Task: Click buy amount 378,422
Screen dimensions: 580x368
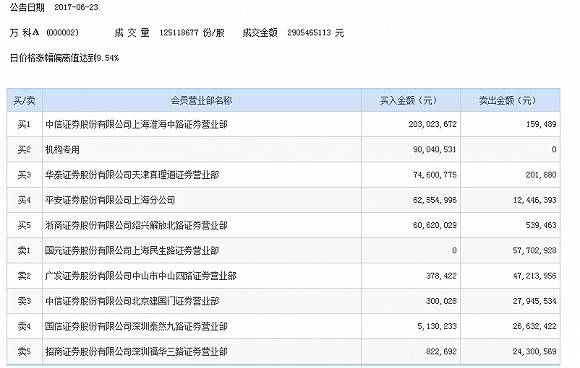Action: (441, 276)
